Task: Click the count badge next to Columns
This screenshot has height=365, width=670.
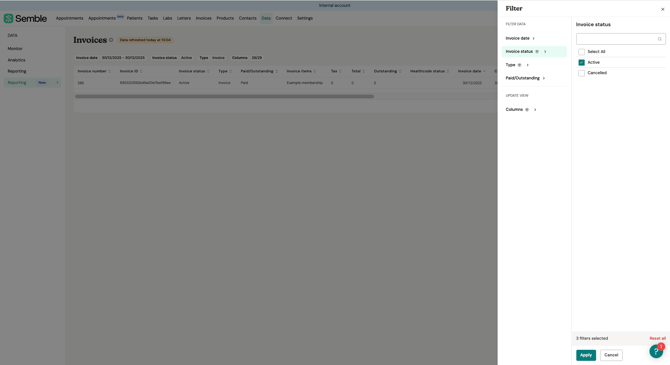Action: 527,110
